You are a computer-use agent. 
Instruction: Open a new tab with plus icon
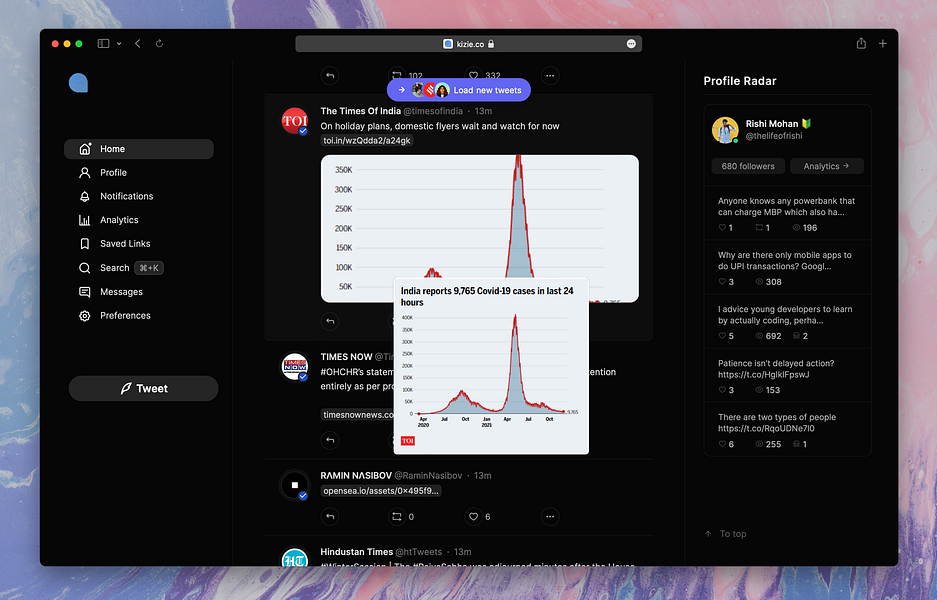click(883, 43)
